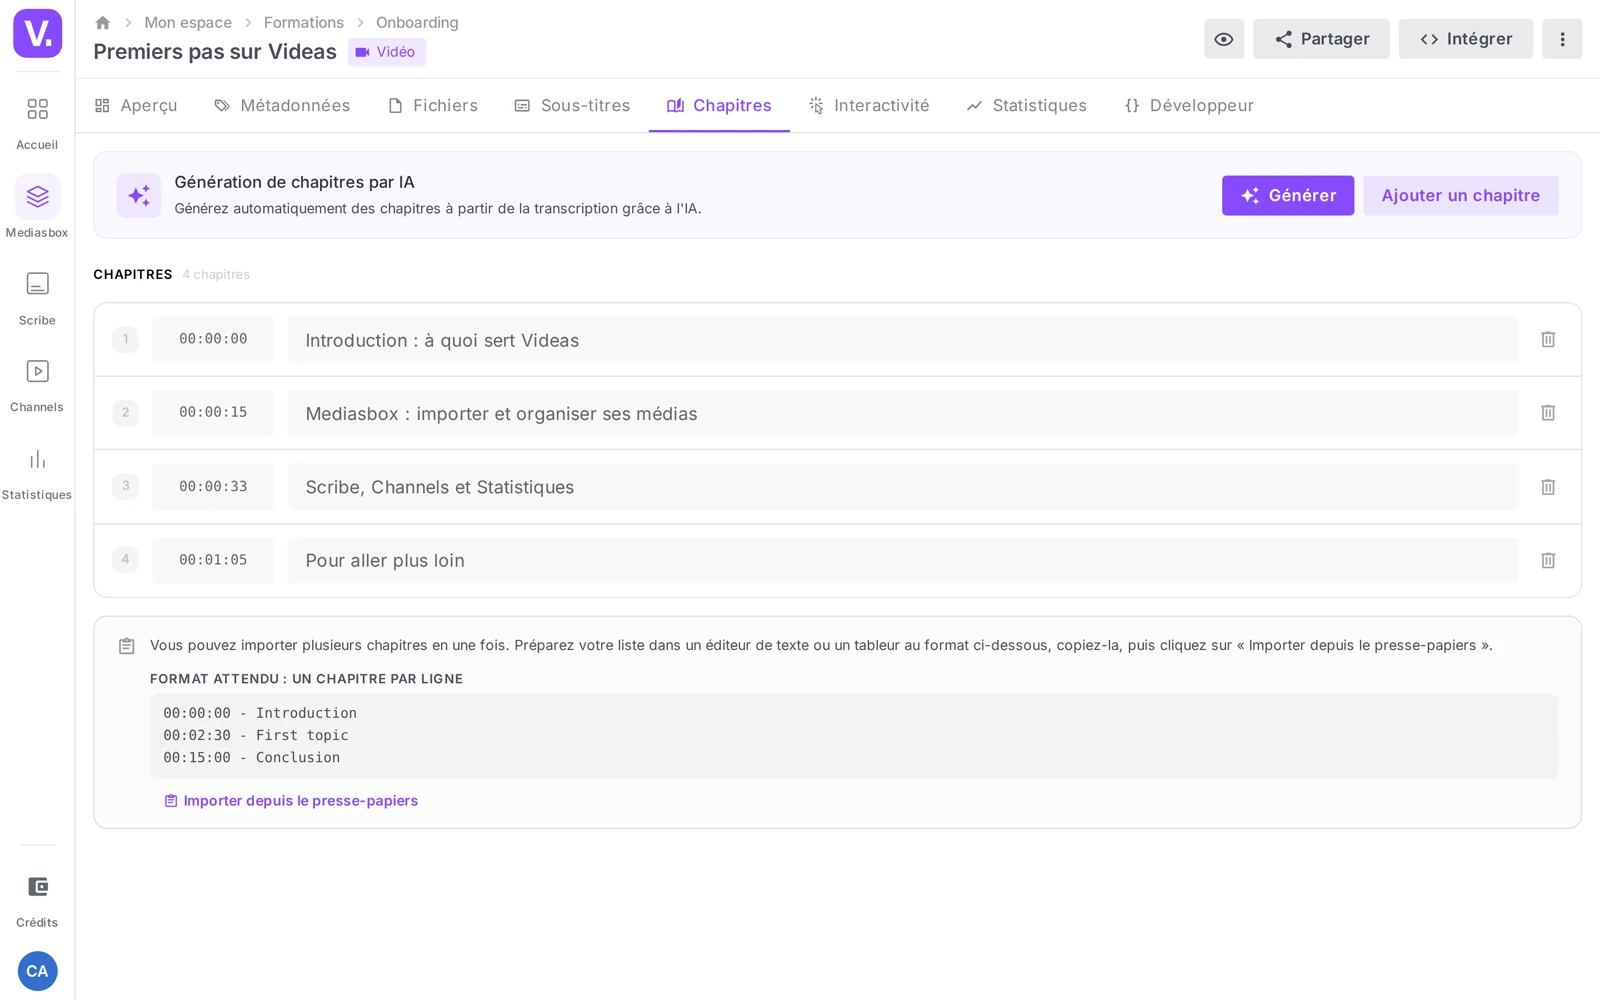Preview the video with the eye button

(x=1224, y=39)
